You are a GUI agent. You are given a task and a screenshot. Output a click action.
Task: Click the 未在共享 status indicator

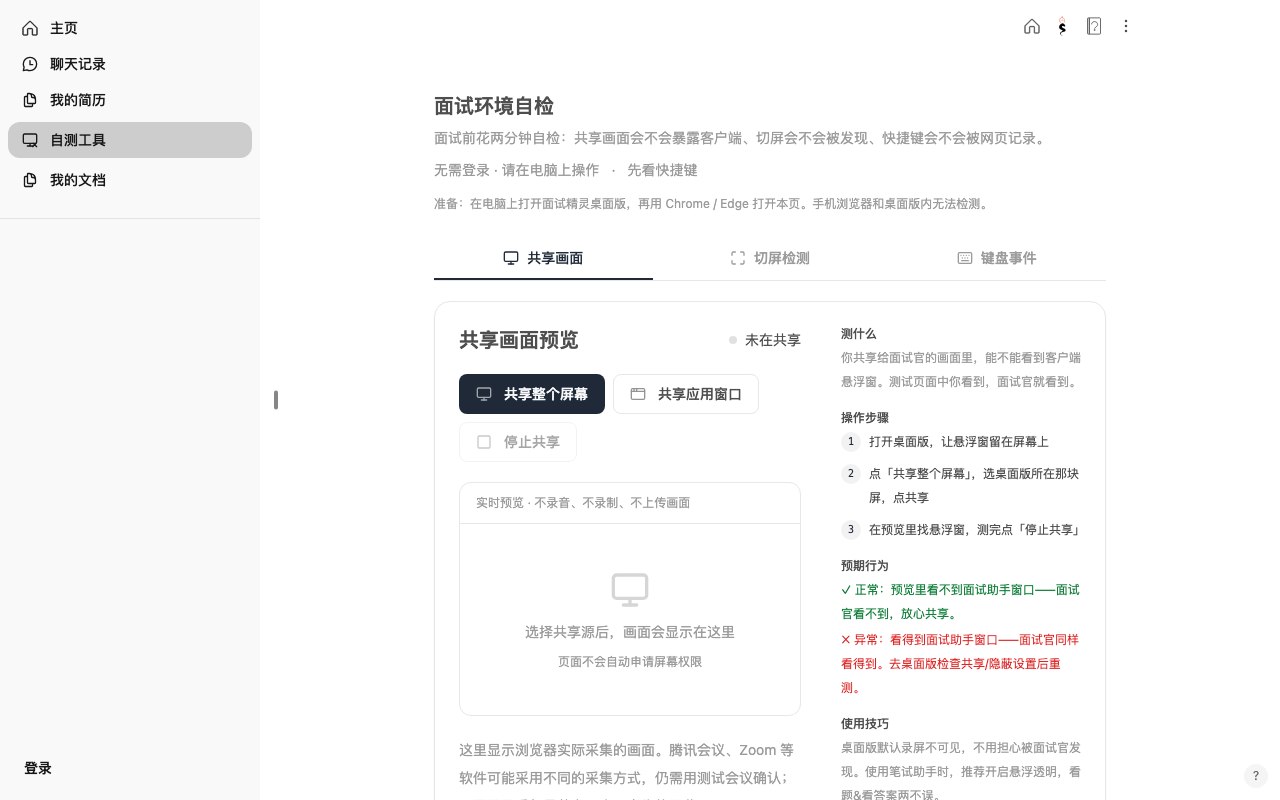click(765, 340)
